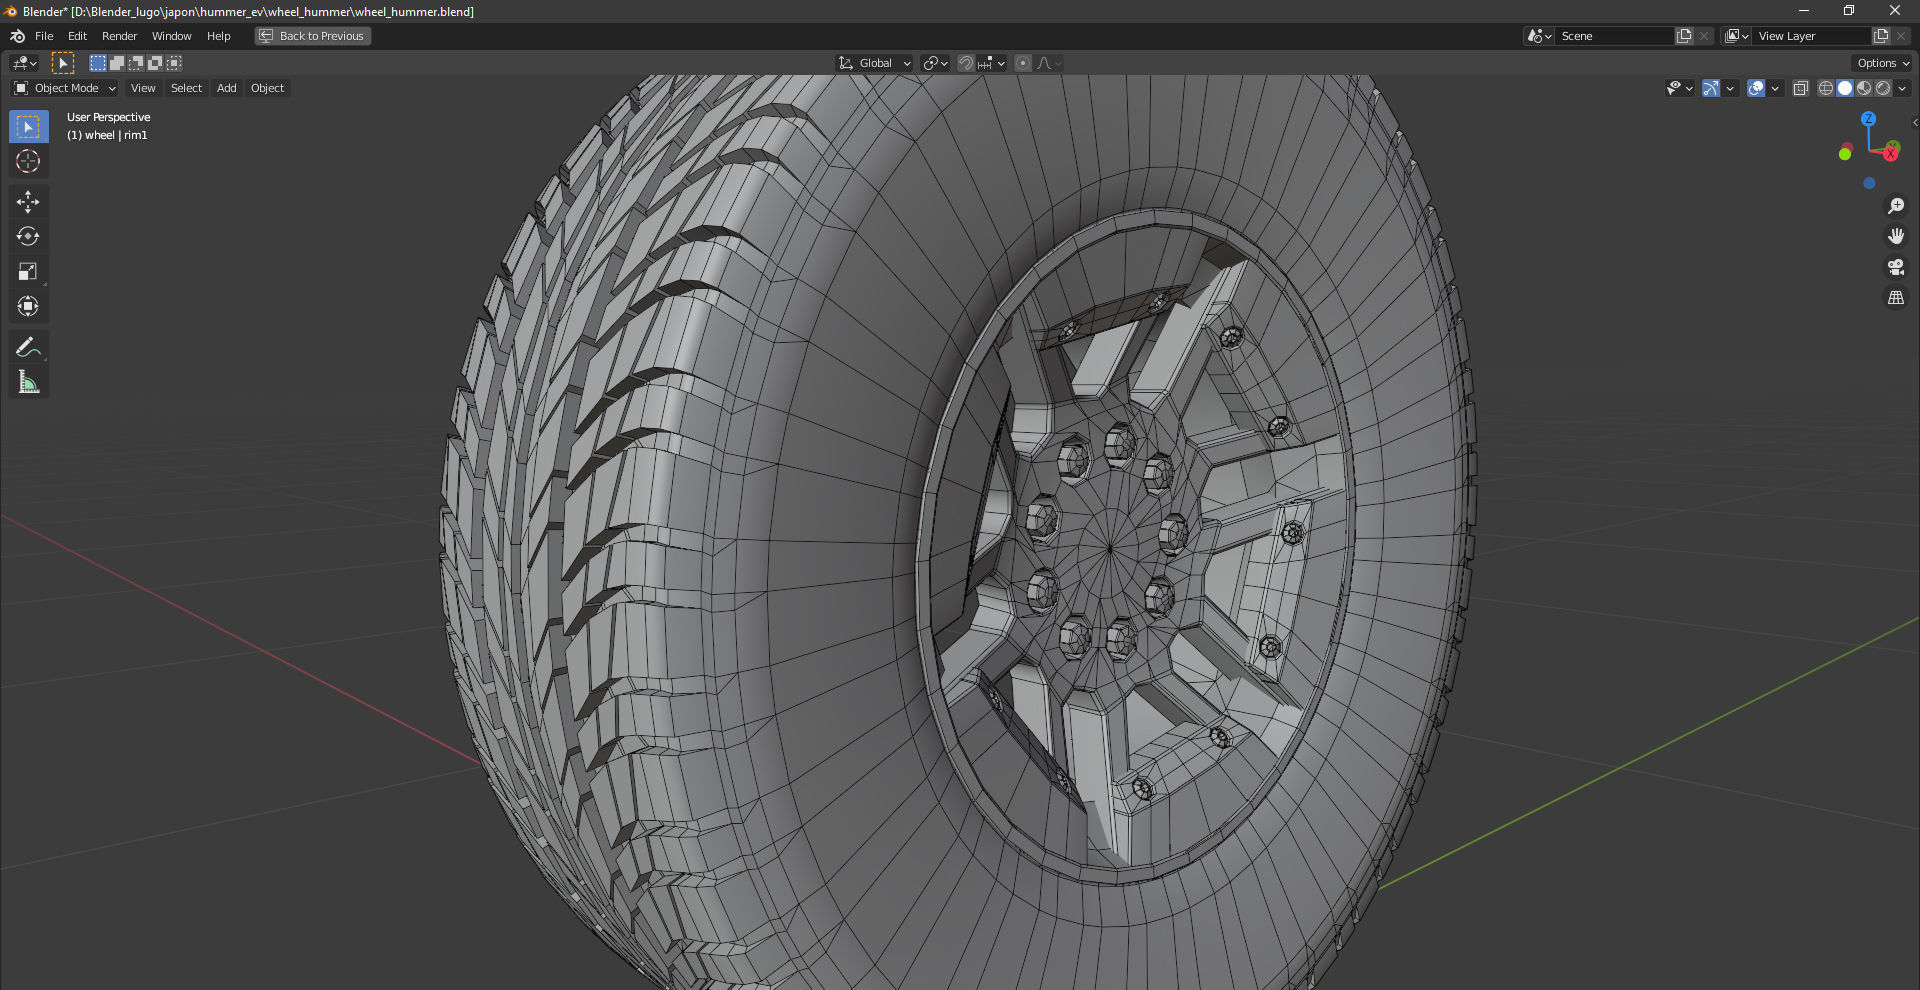1920x990 pixels.
Task: Open the scene browse dropdown
Action: tap(1539, 36)
